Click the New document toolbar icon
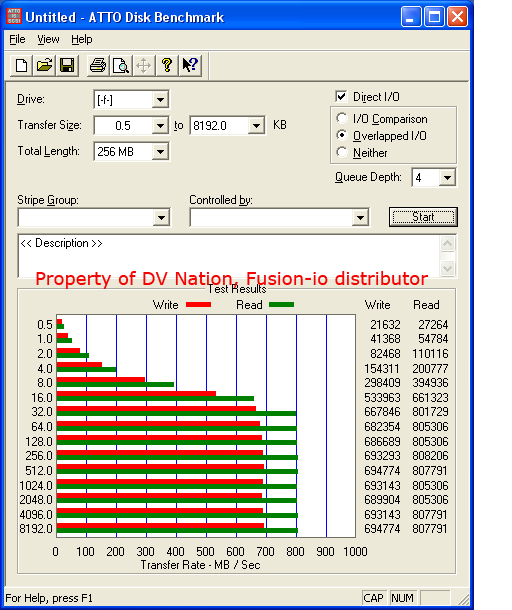 point(21,65)
